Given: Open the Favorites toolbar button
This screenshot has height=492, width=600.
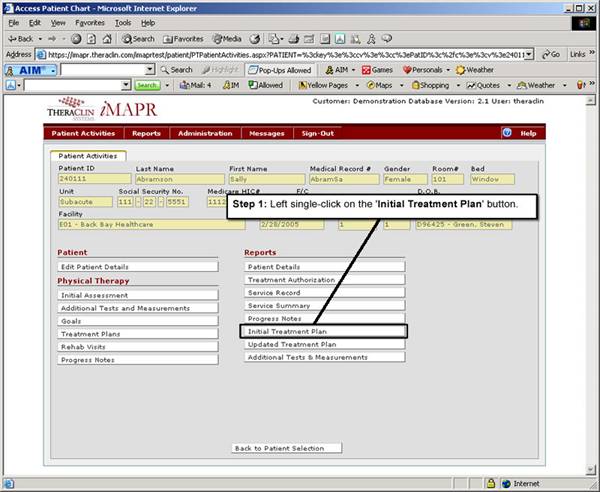Looking at the screenshot, I should coord(183,39).
